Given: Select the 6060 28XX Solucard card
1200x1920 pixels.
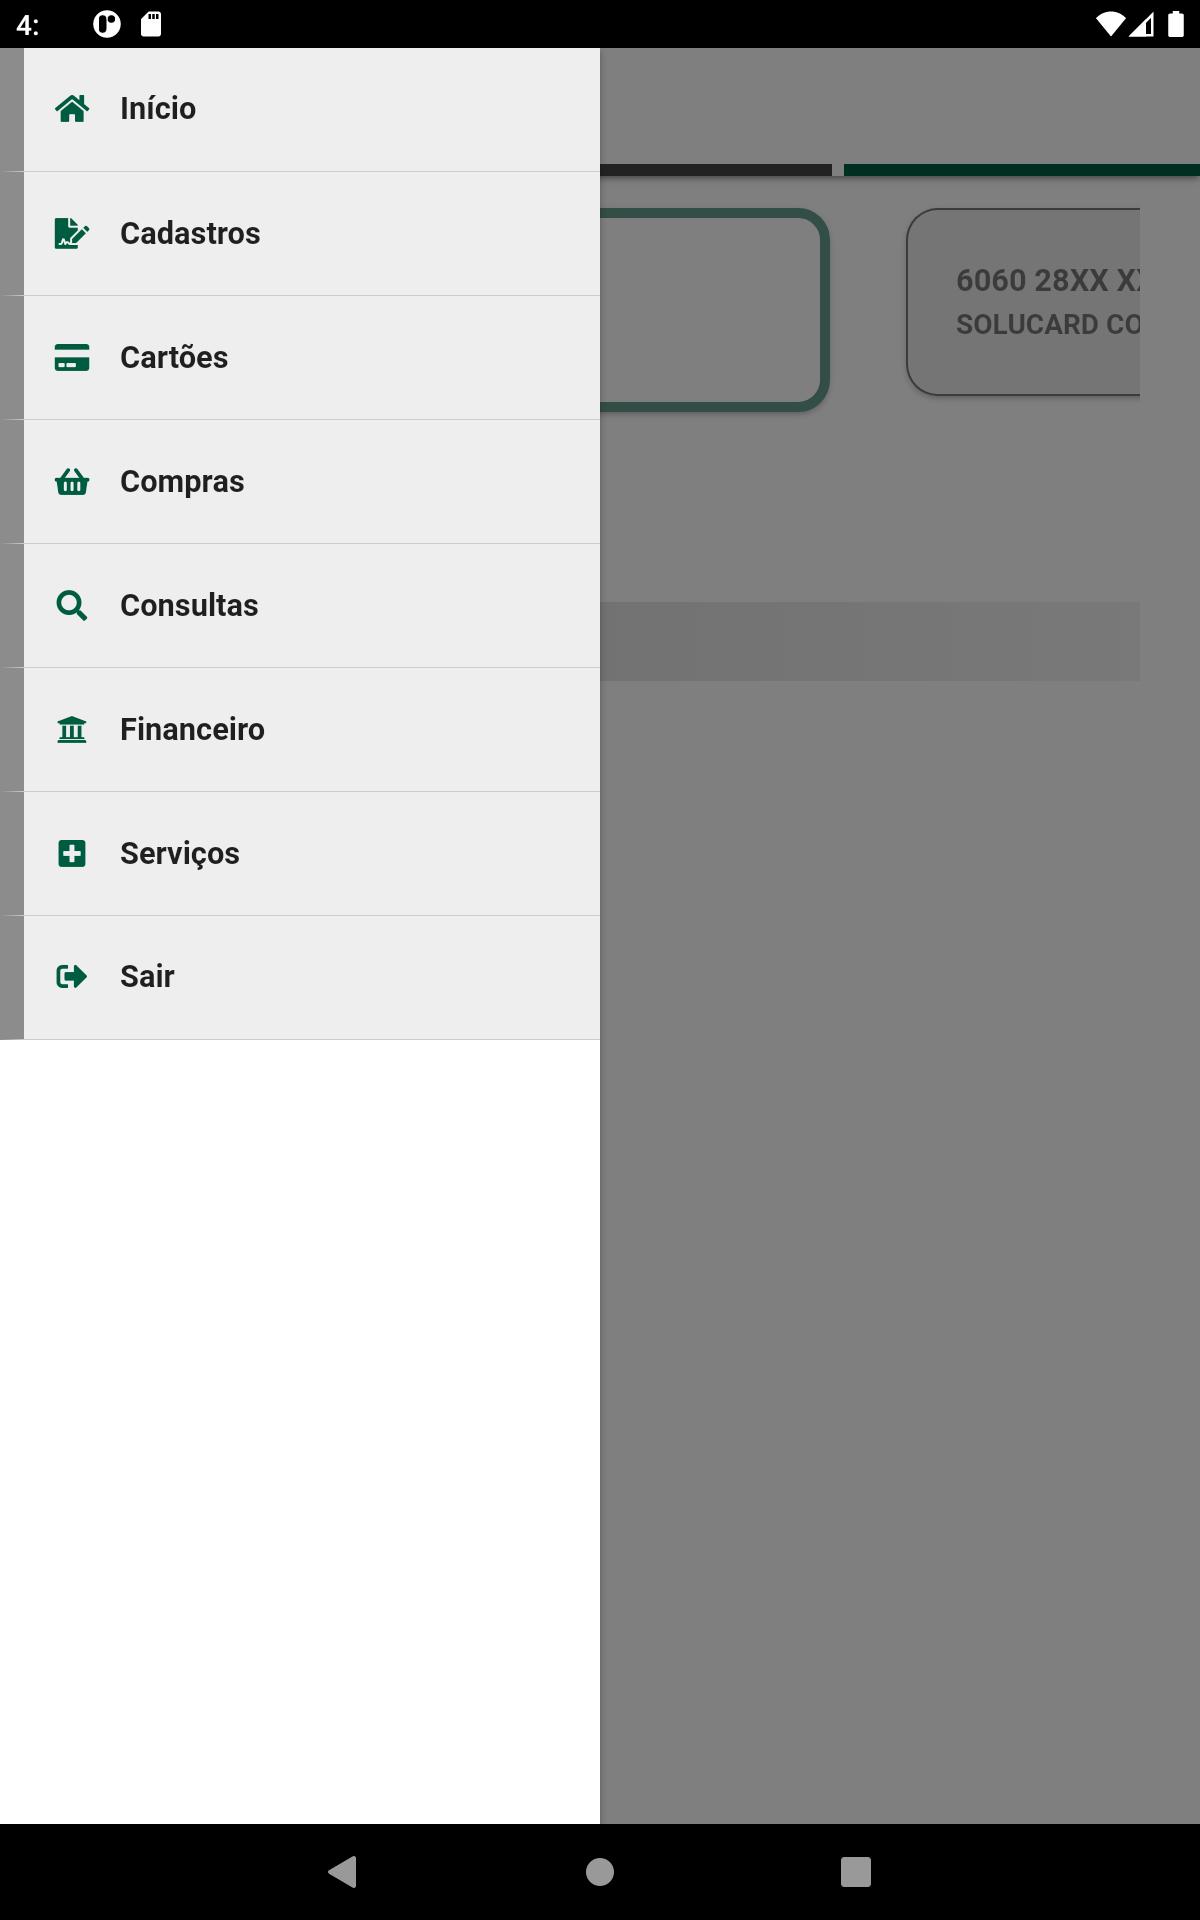Looking at the screenshot, I should coord(1023,302).
